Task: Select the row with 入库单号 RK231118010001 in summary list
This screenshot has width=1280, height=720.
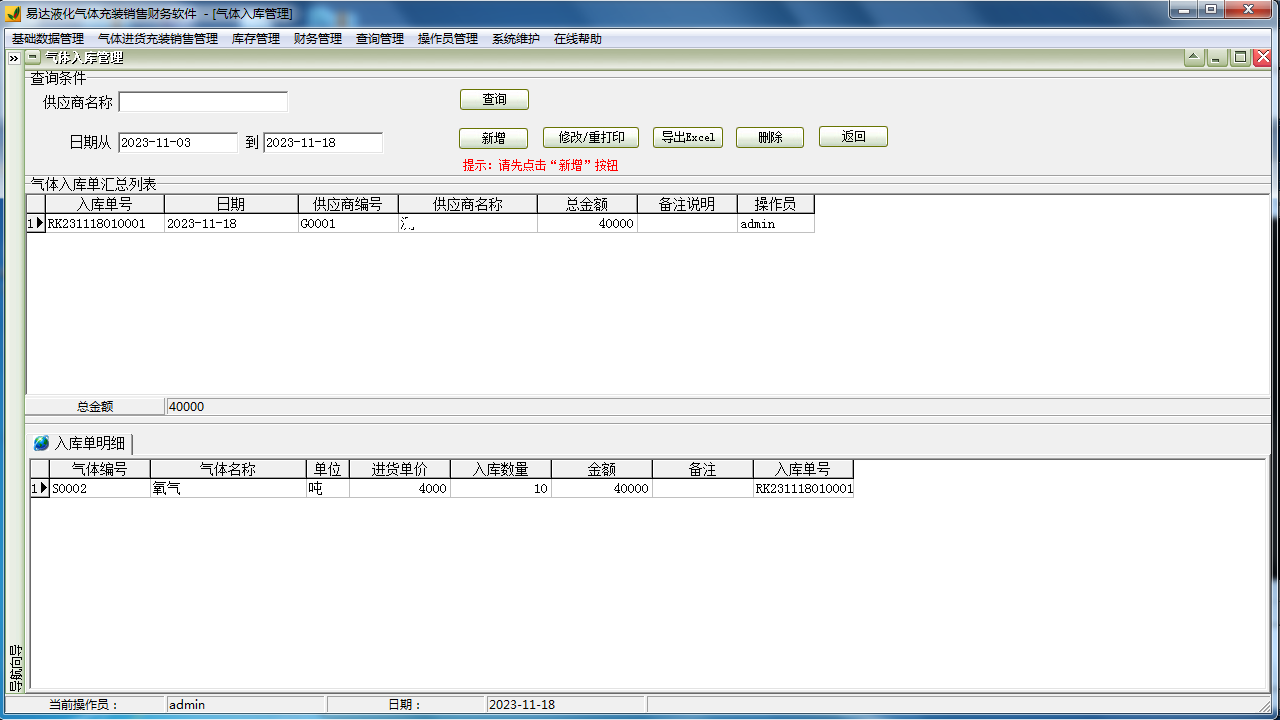Action: (x=104, y=224)
